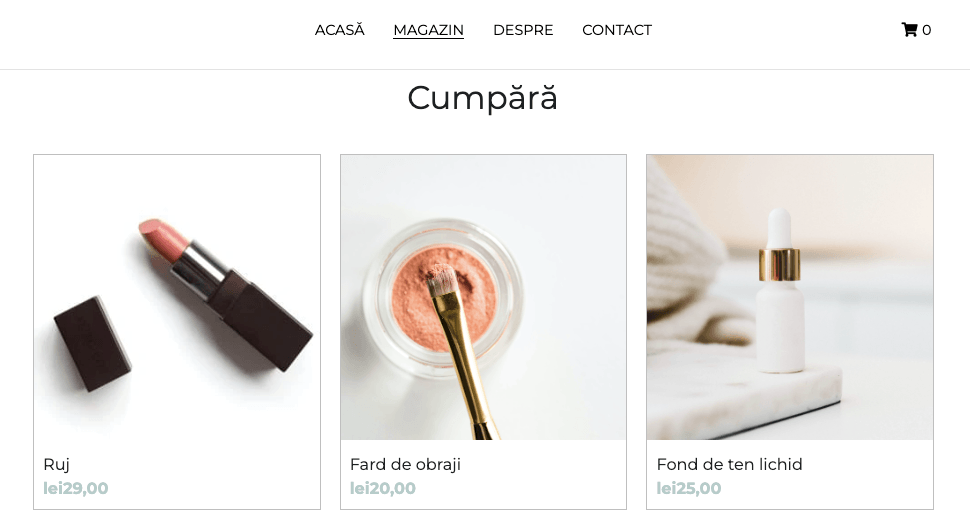Screen dimensions: 970x521
Task: Open the Fond de ten lichid title
Action: 729,465
